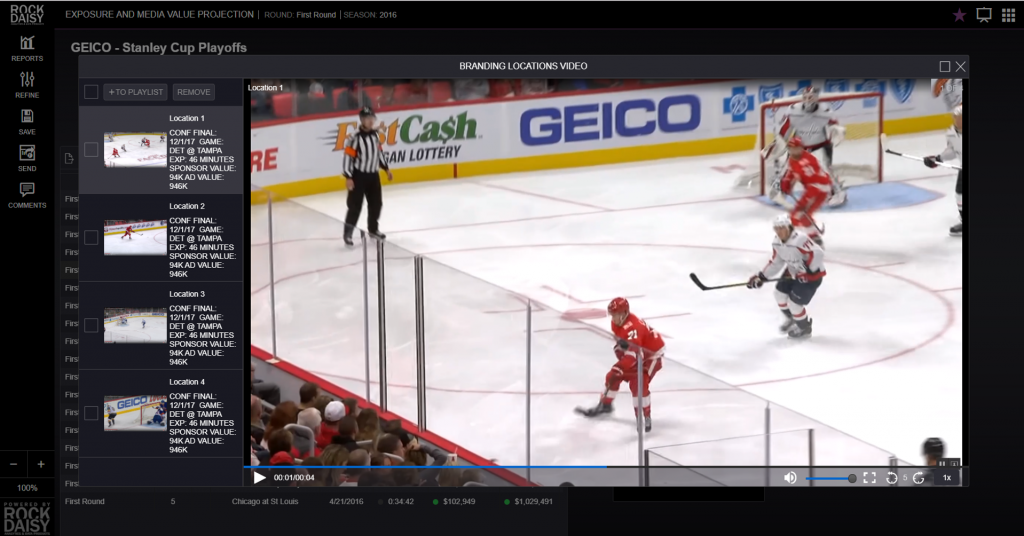The image size is (1024, 536).
Task: Check the Location 1 checkbox
Action: 91,150
